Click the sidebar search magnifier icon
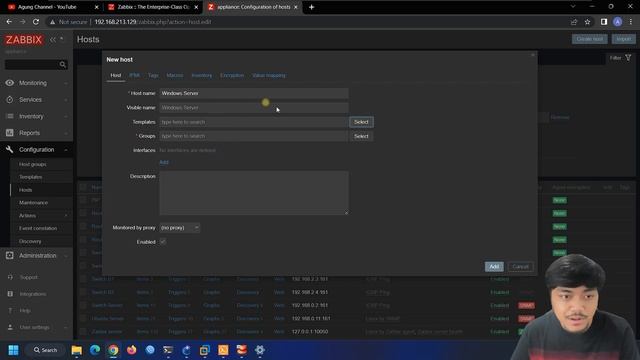Screen dimensions: 640x360 [x=62, y=64]
